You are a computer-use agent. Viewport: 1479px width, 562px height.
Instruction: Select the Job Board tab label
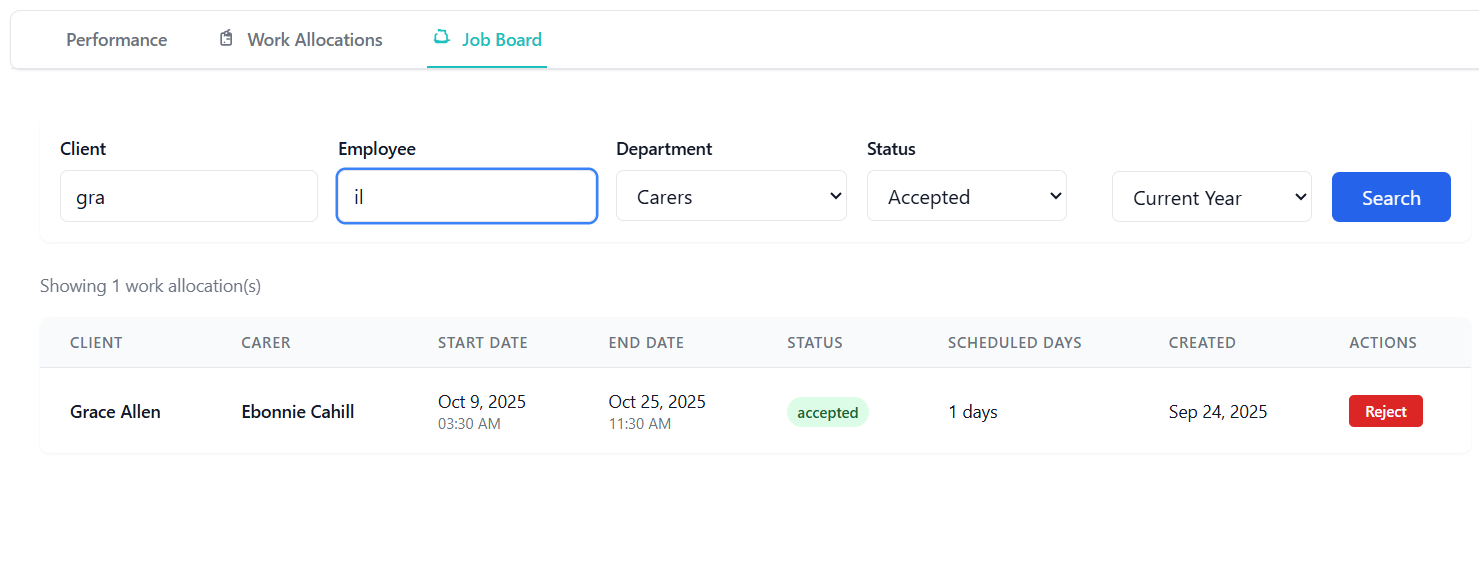point(501,40)
